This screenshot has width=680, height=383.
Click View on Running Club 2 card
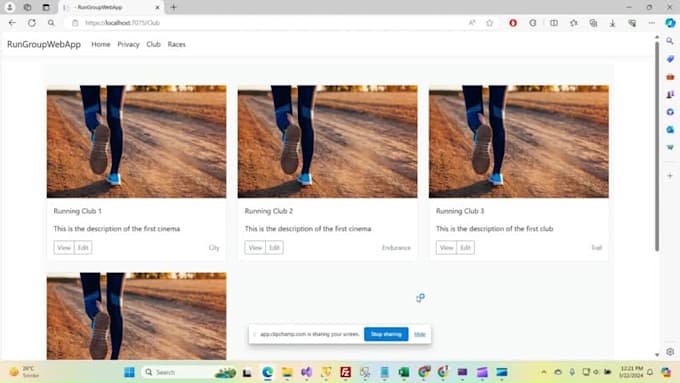255,248
